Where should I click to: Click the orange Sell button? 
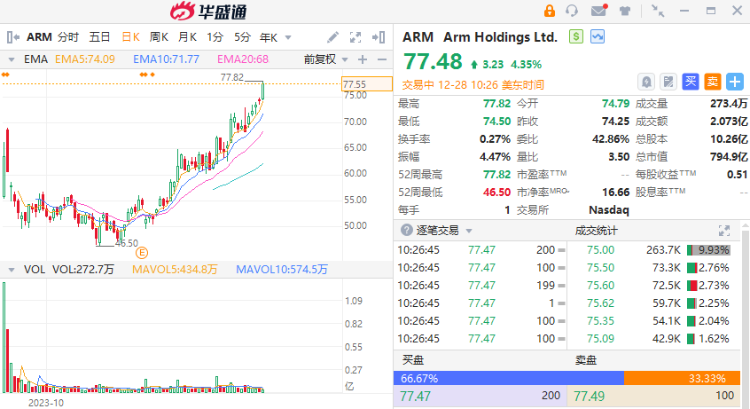tap(712, 82)
